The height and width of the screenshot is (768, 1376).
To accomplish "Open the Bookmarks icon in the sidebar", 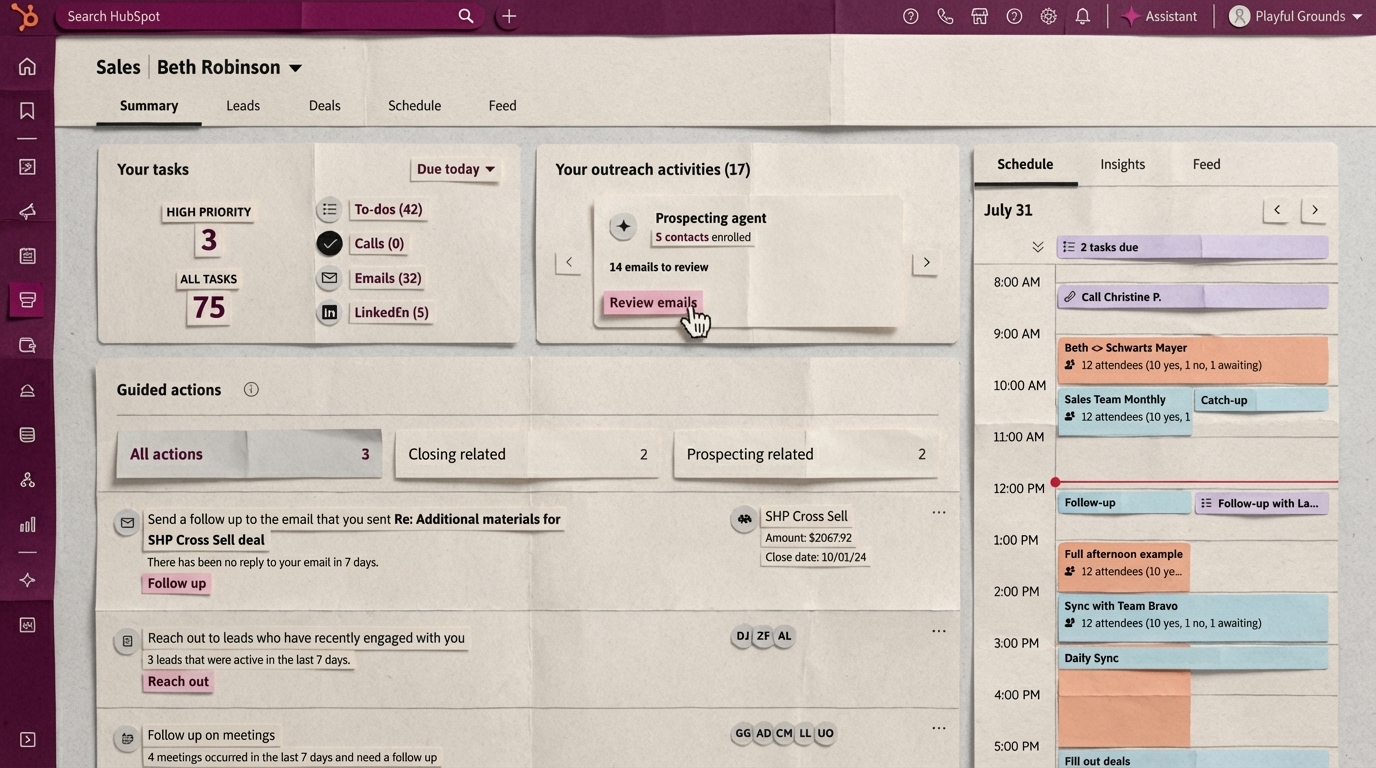I will click(x=27, y=108).
